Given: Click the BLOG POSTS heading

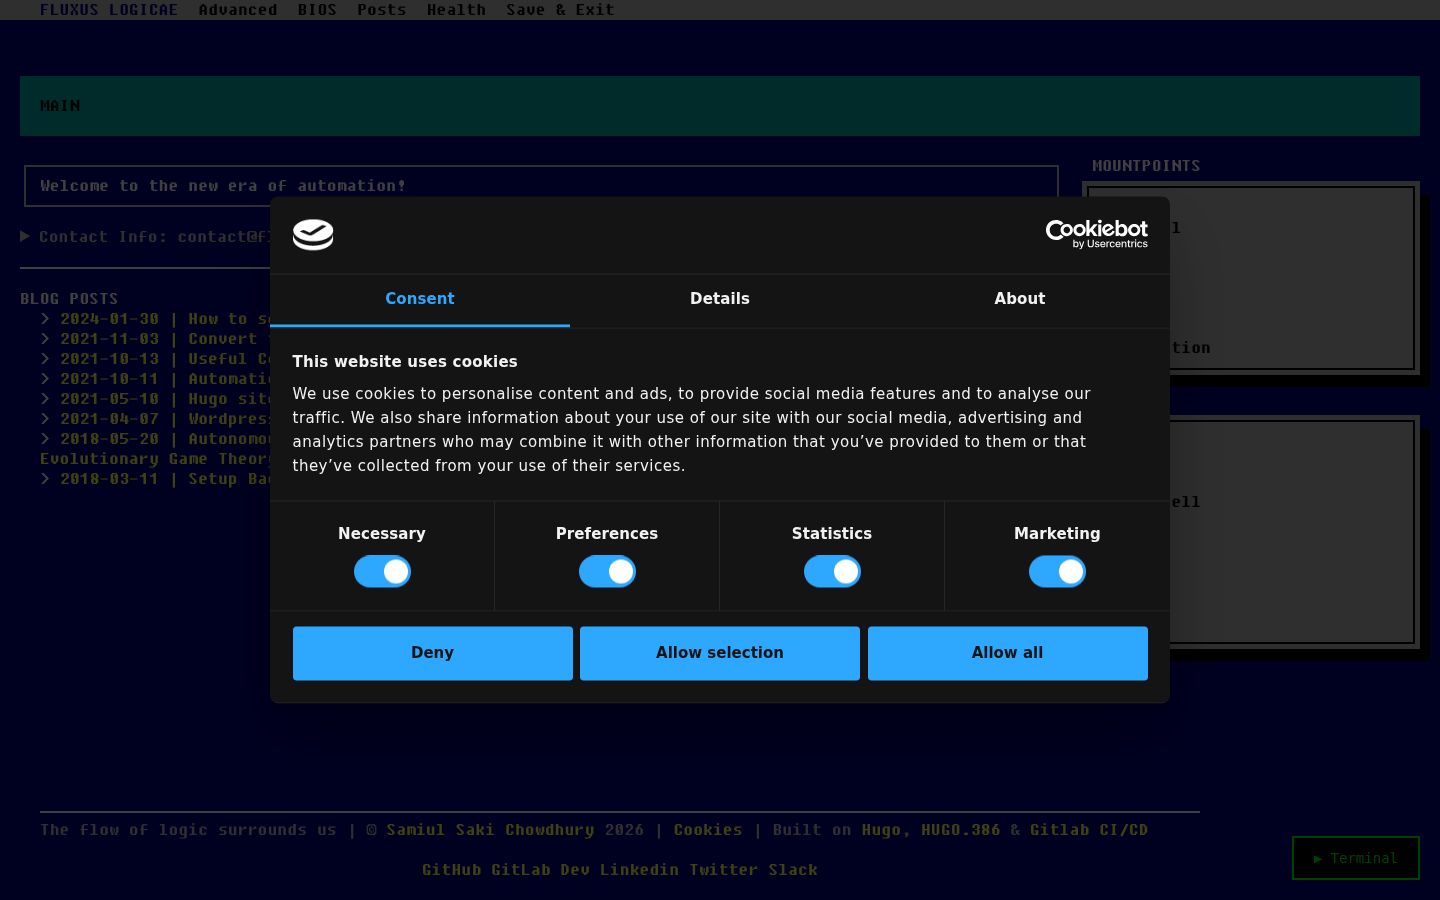Looking at the screenshot, I should (69, 299).
